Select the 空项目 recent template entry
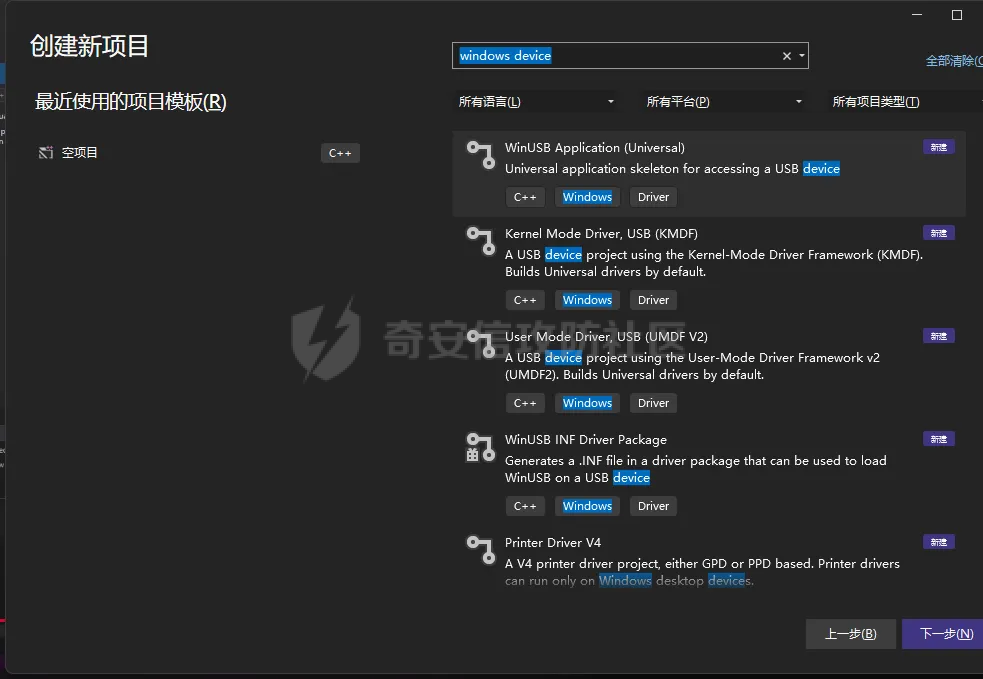The image size is (983, 679). tap(80, 153)
